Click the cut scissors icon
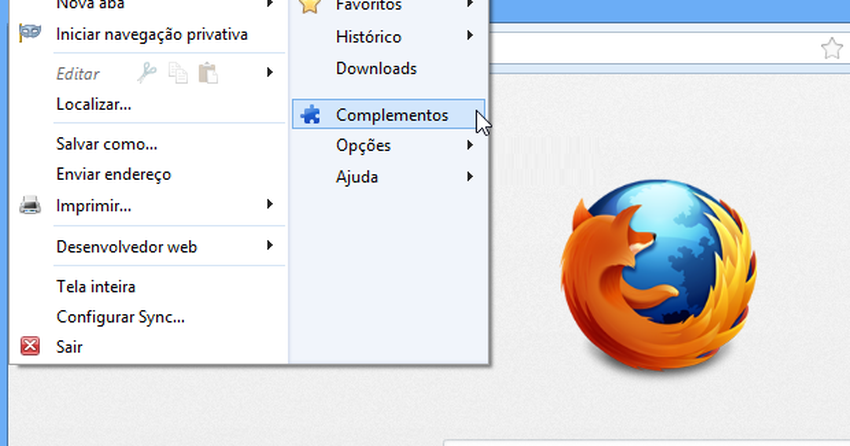This screenshot has height=446, width=850. tap(146, 73)
